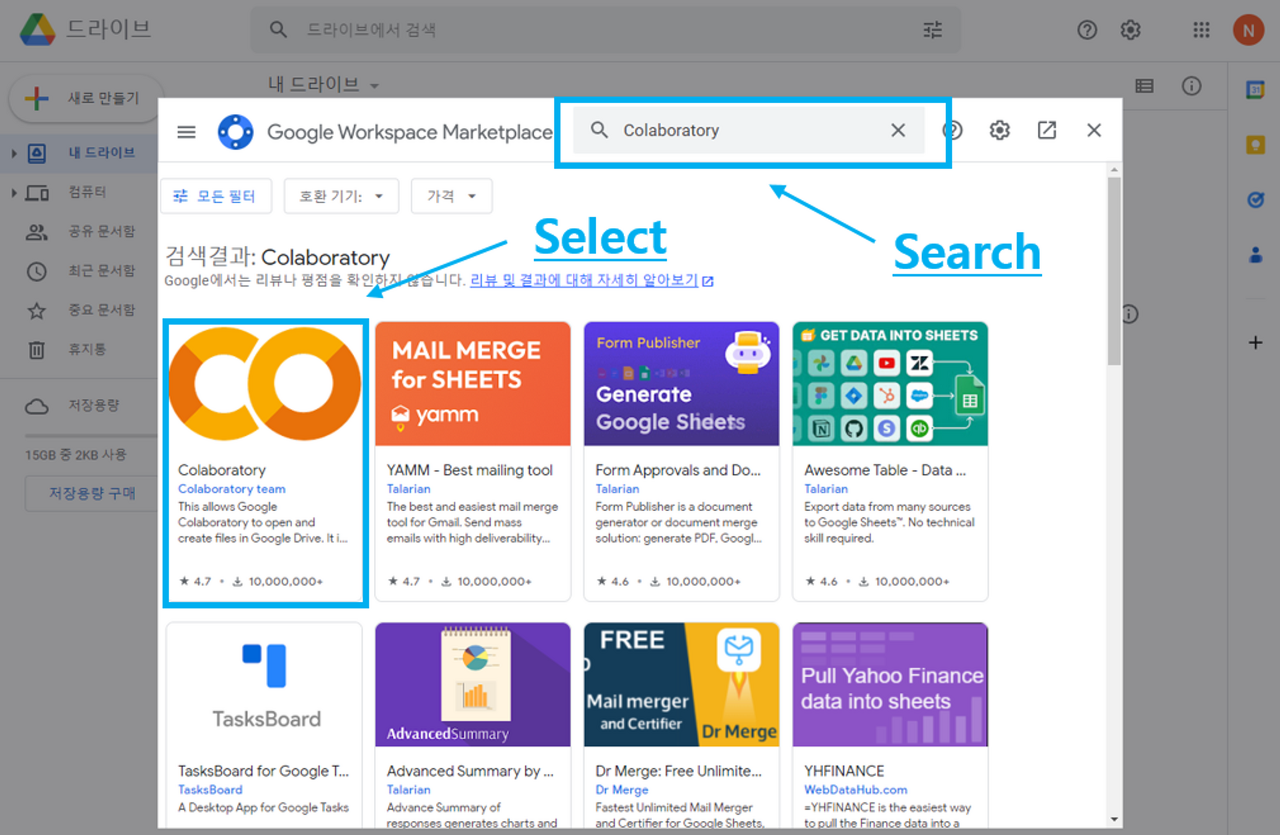The height and width of the screenshot is (835, 1280).
Task: Open Drive search options filter icon
Action: [932, 30]
